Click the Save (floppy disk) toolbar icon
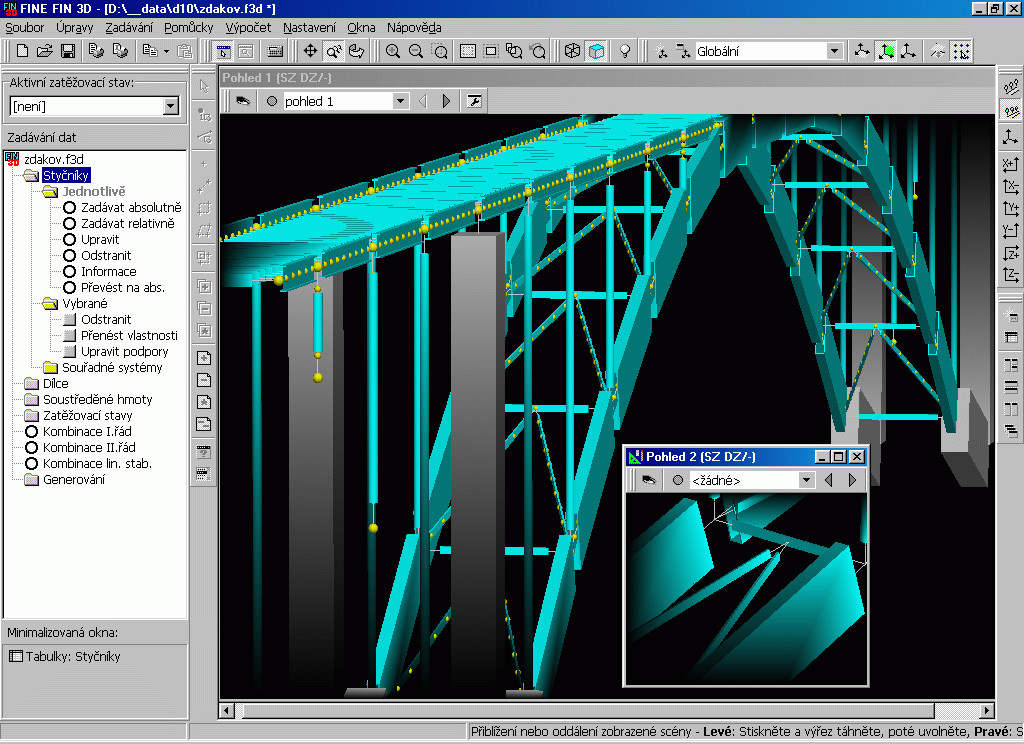This screenshot has height=744, width=1024. coord(68,51)
